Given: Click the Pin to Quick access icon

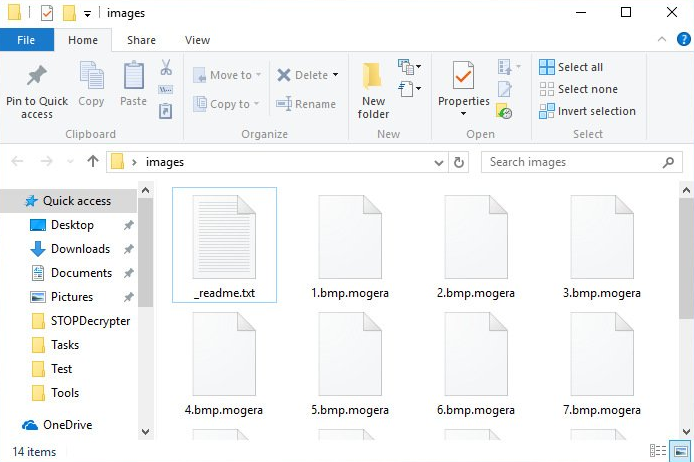Looking at the screenshot, I should (x=37, y=78).
